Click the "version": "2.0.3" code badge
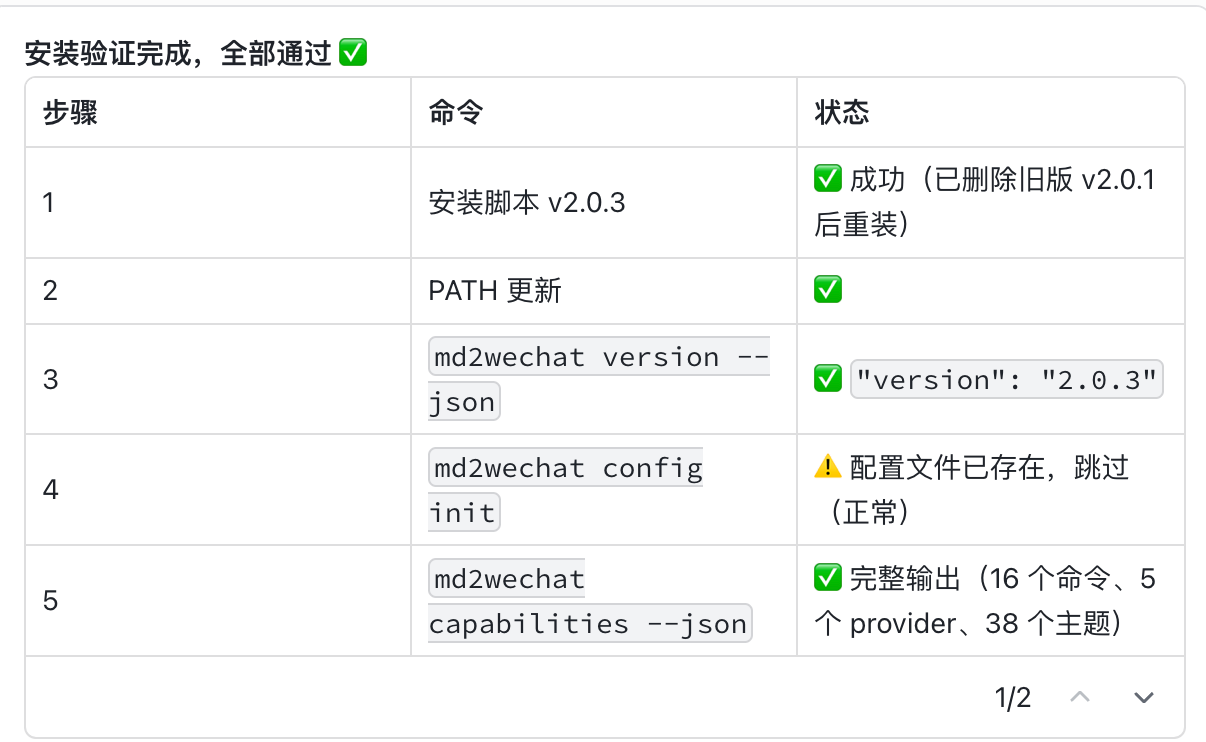1206x742 pixels. coord(1006,380)
